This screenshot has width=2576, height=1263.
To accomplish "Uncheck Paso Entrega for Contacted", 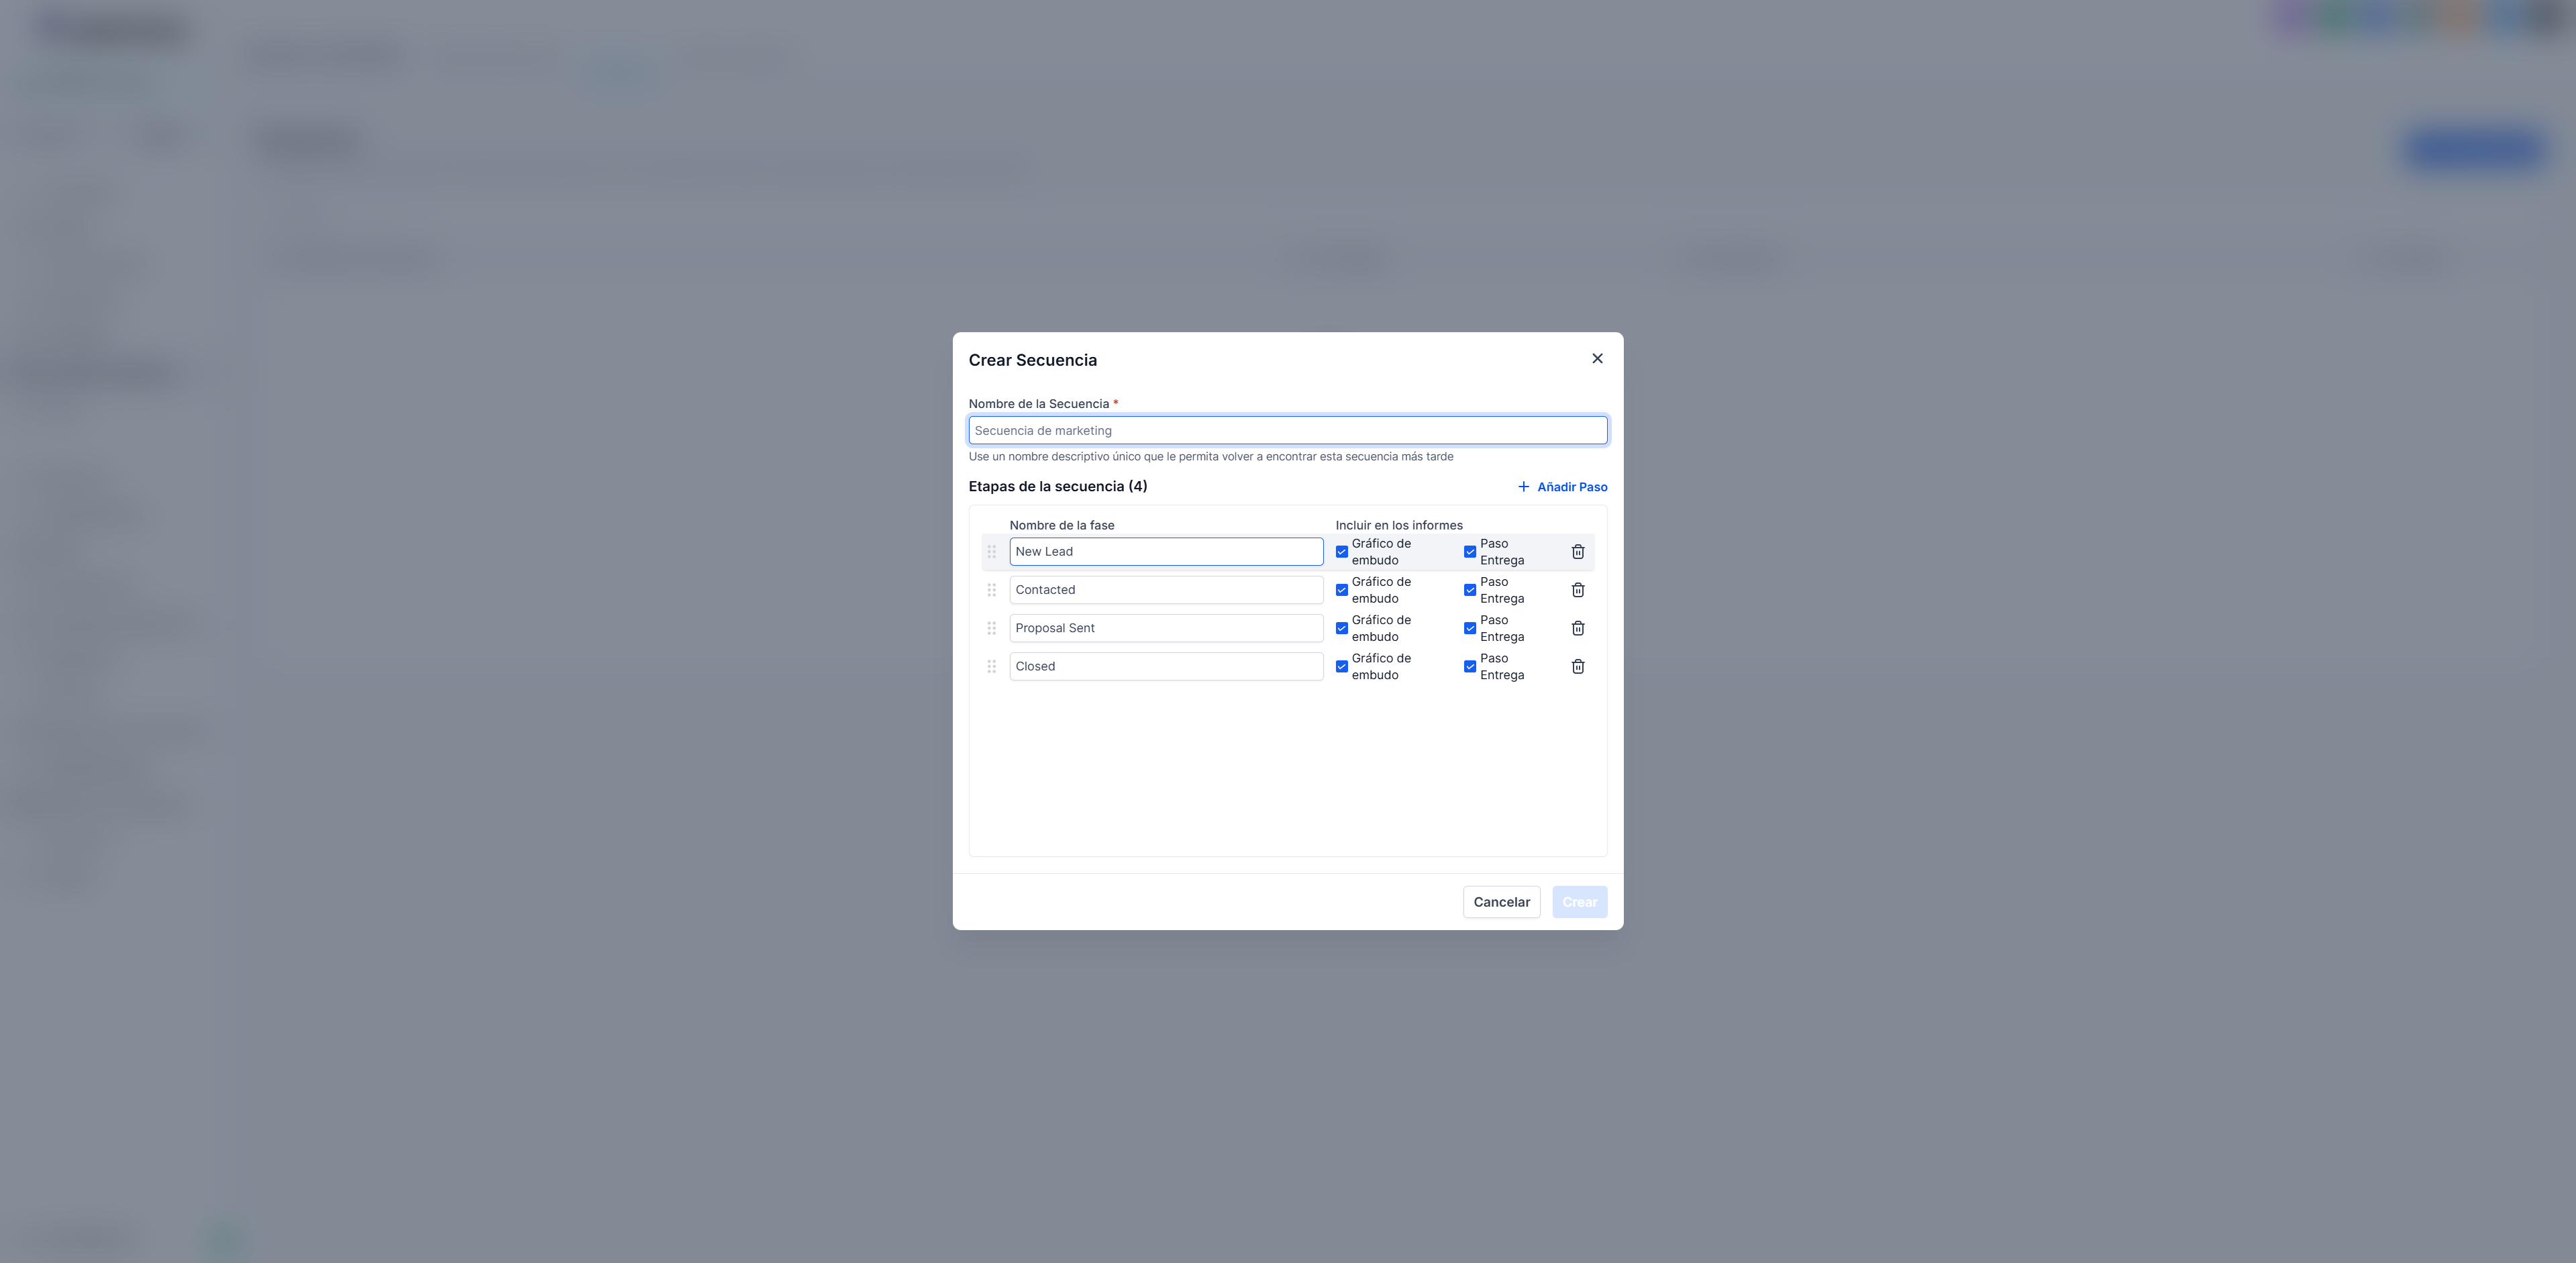I will click(x=1469, y=590).
